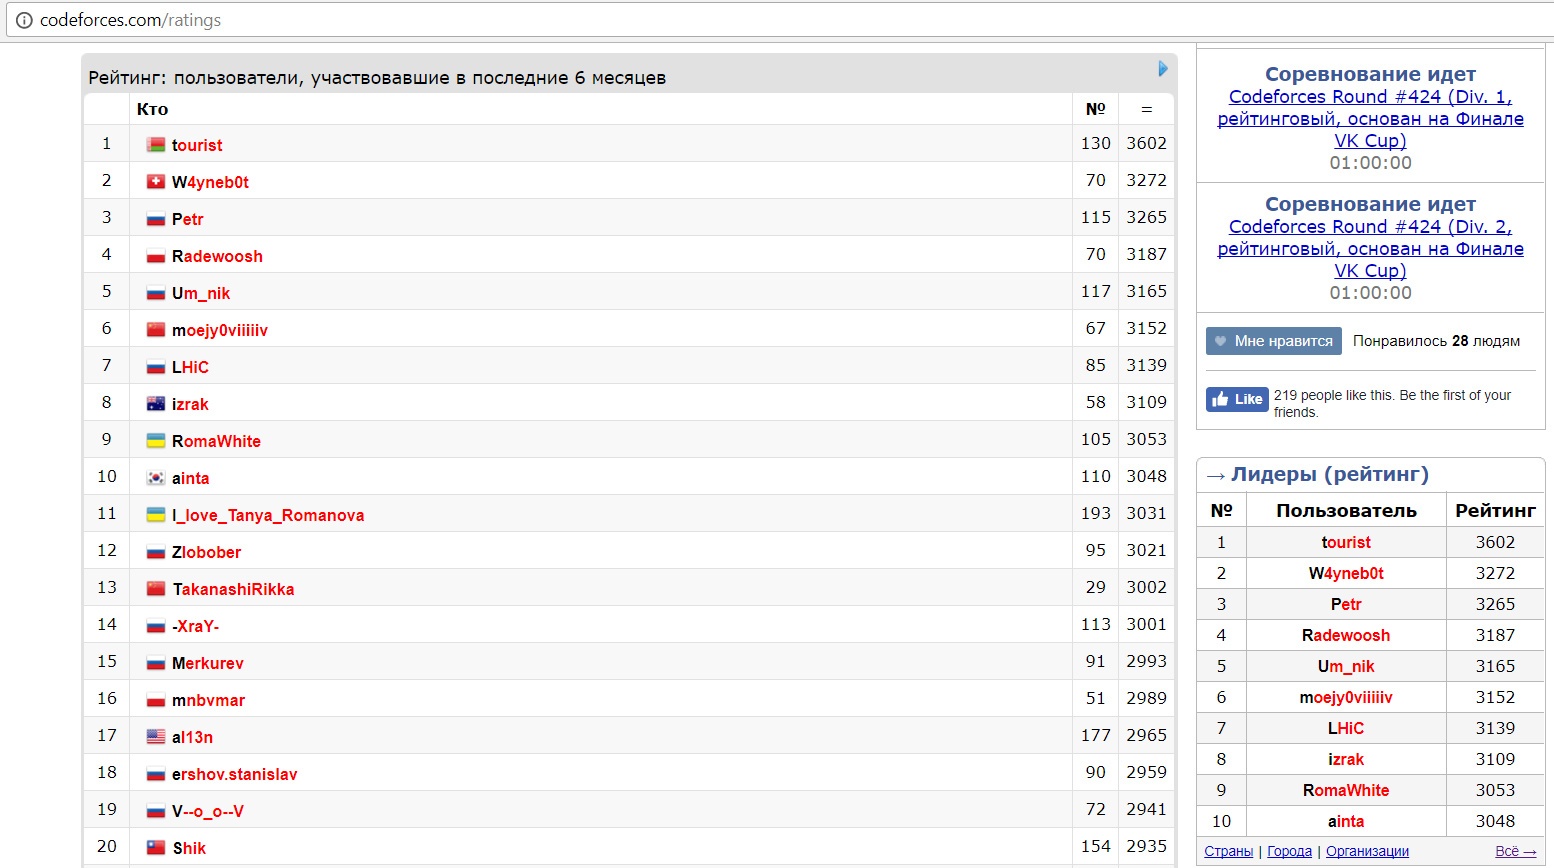Screen dimensions: 1554x868
Task: Click the Polish flag beside Radewoosh
Action: click(156, 256)
